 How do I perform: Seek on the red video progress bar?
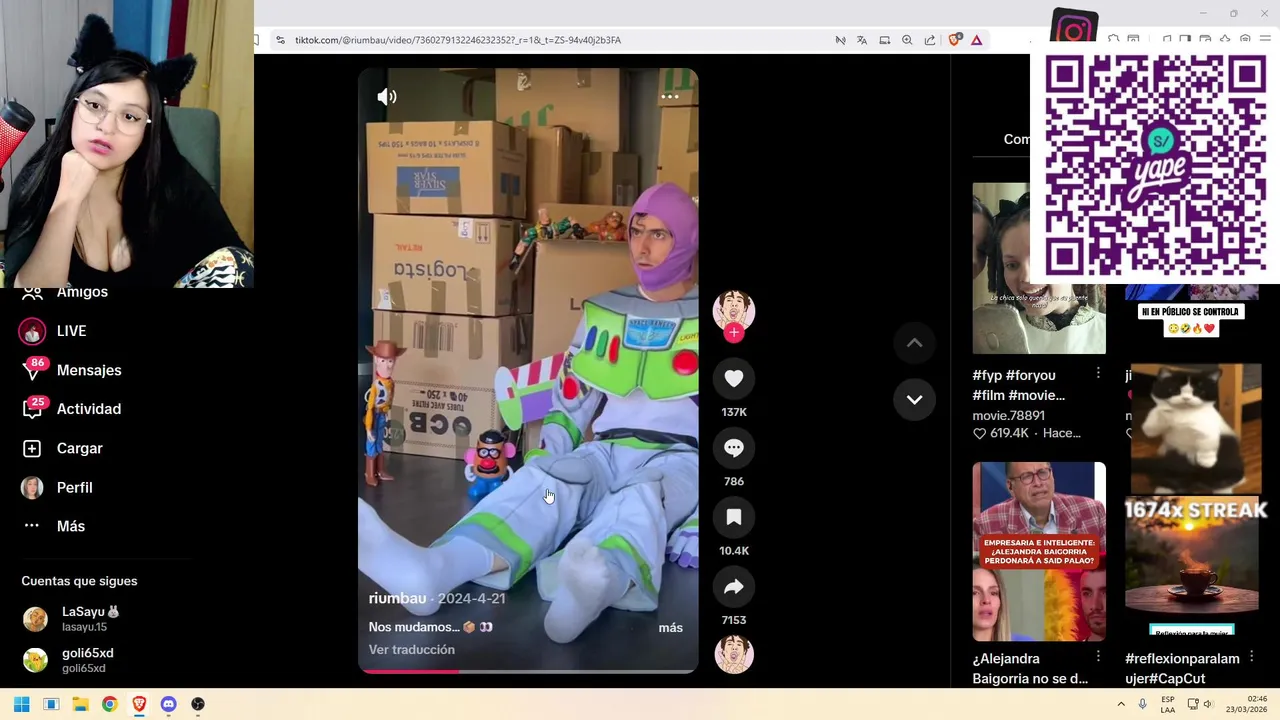[528, 671]
